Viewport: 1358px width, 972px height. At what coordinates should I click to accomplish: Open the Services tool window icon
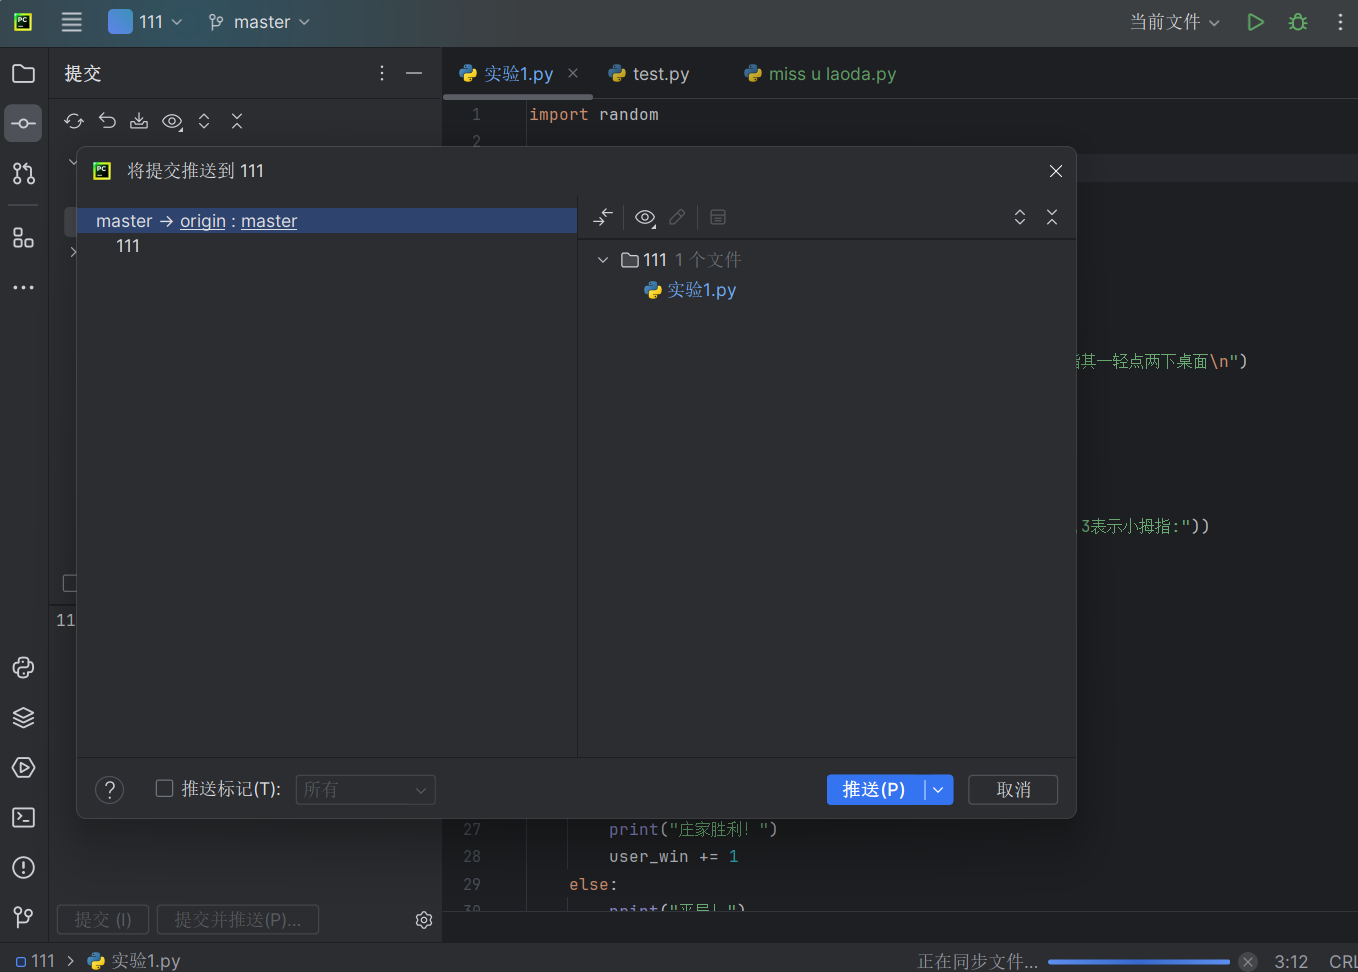point(23,768)
